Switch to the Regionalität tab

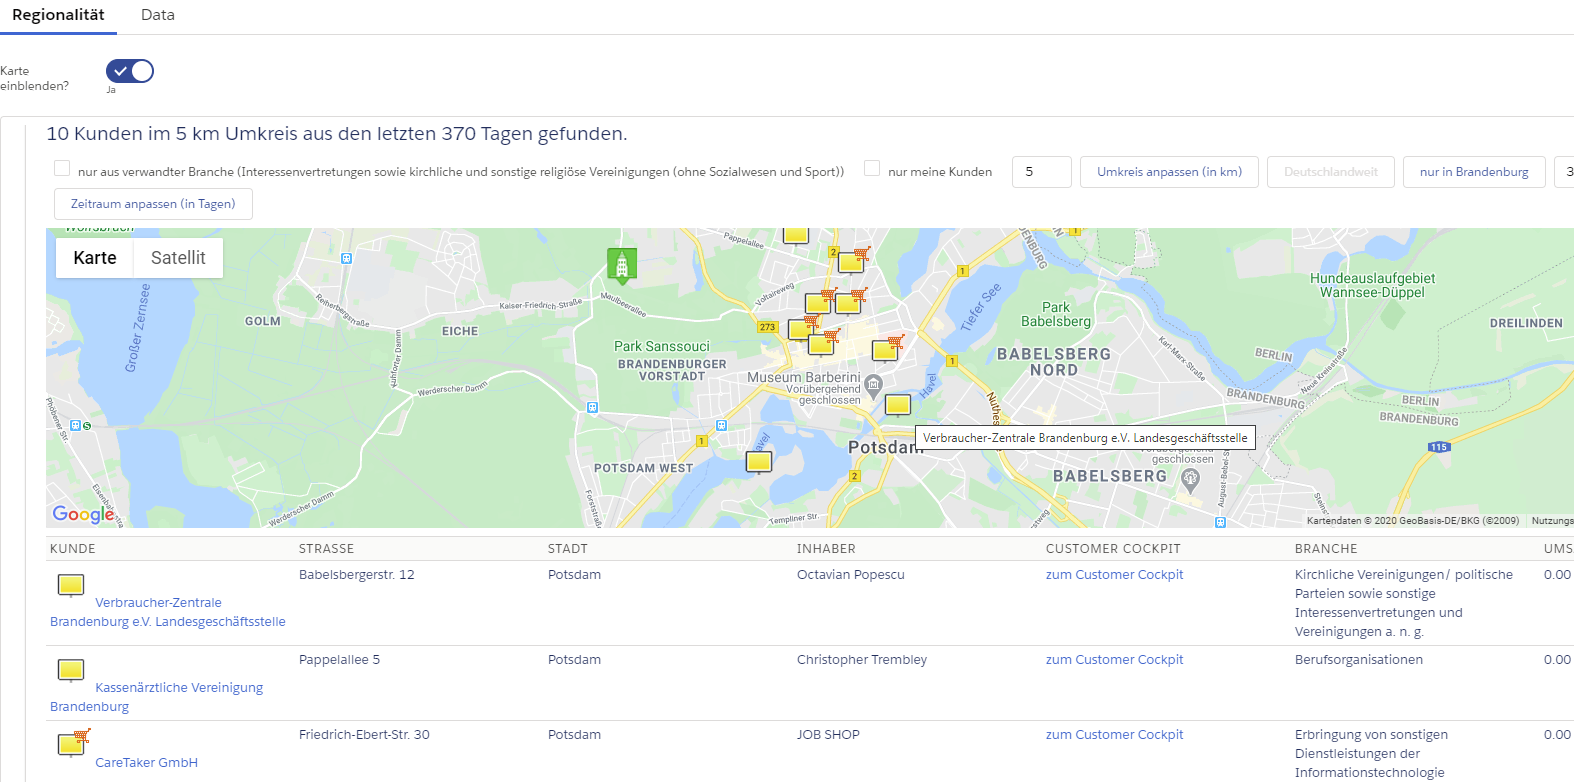click(x=58, y=15)
